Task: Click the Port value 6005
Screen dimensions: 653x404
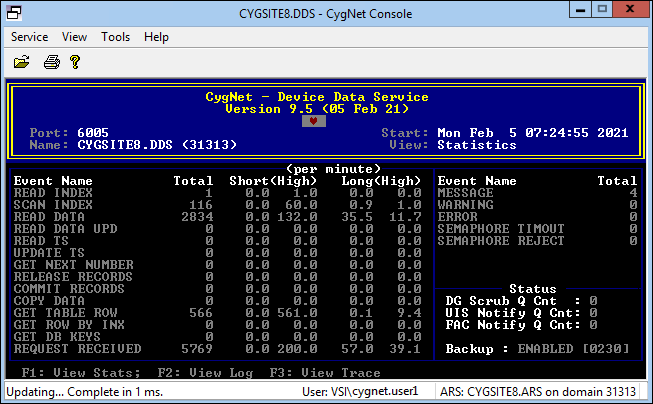Action: pyautogui.click(x=93, y=133)
